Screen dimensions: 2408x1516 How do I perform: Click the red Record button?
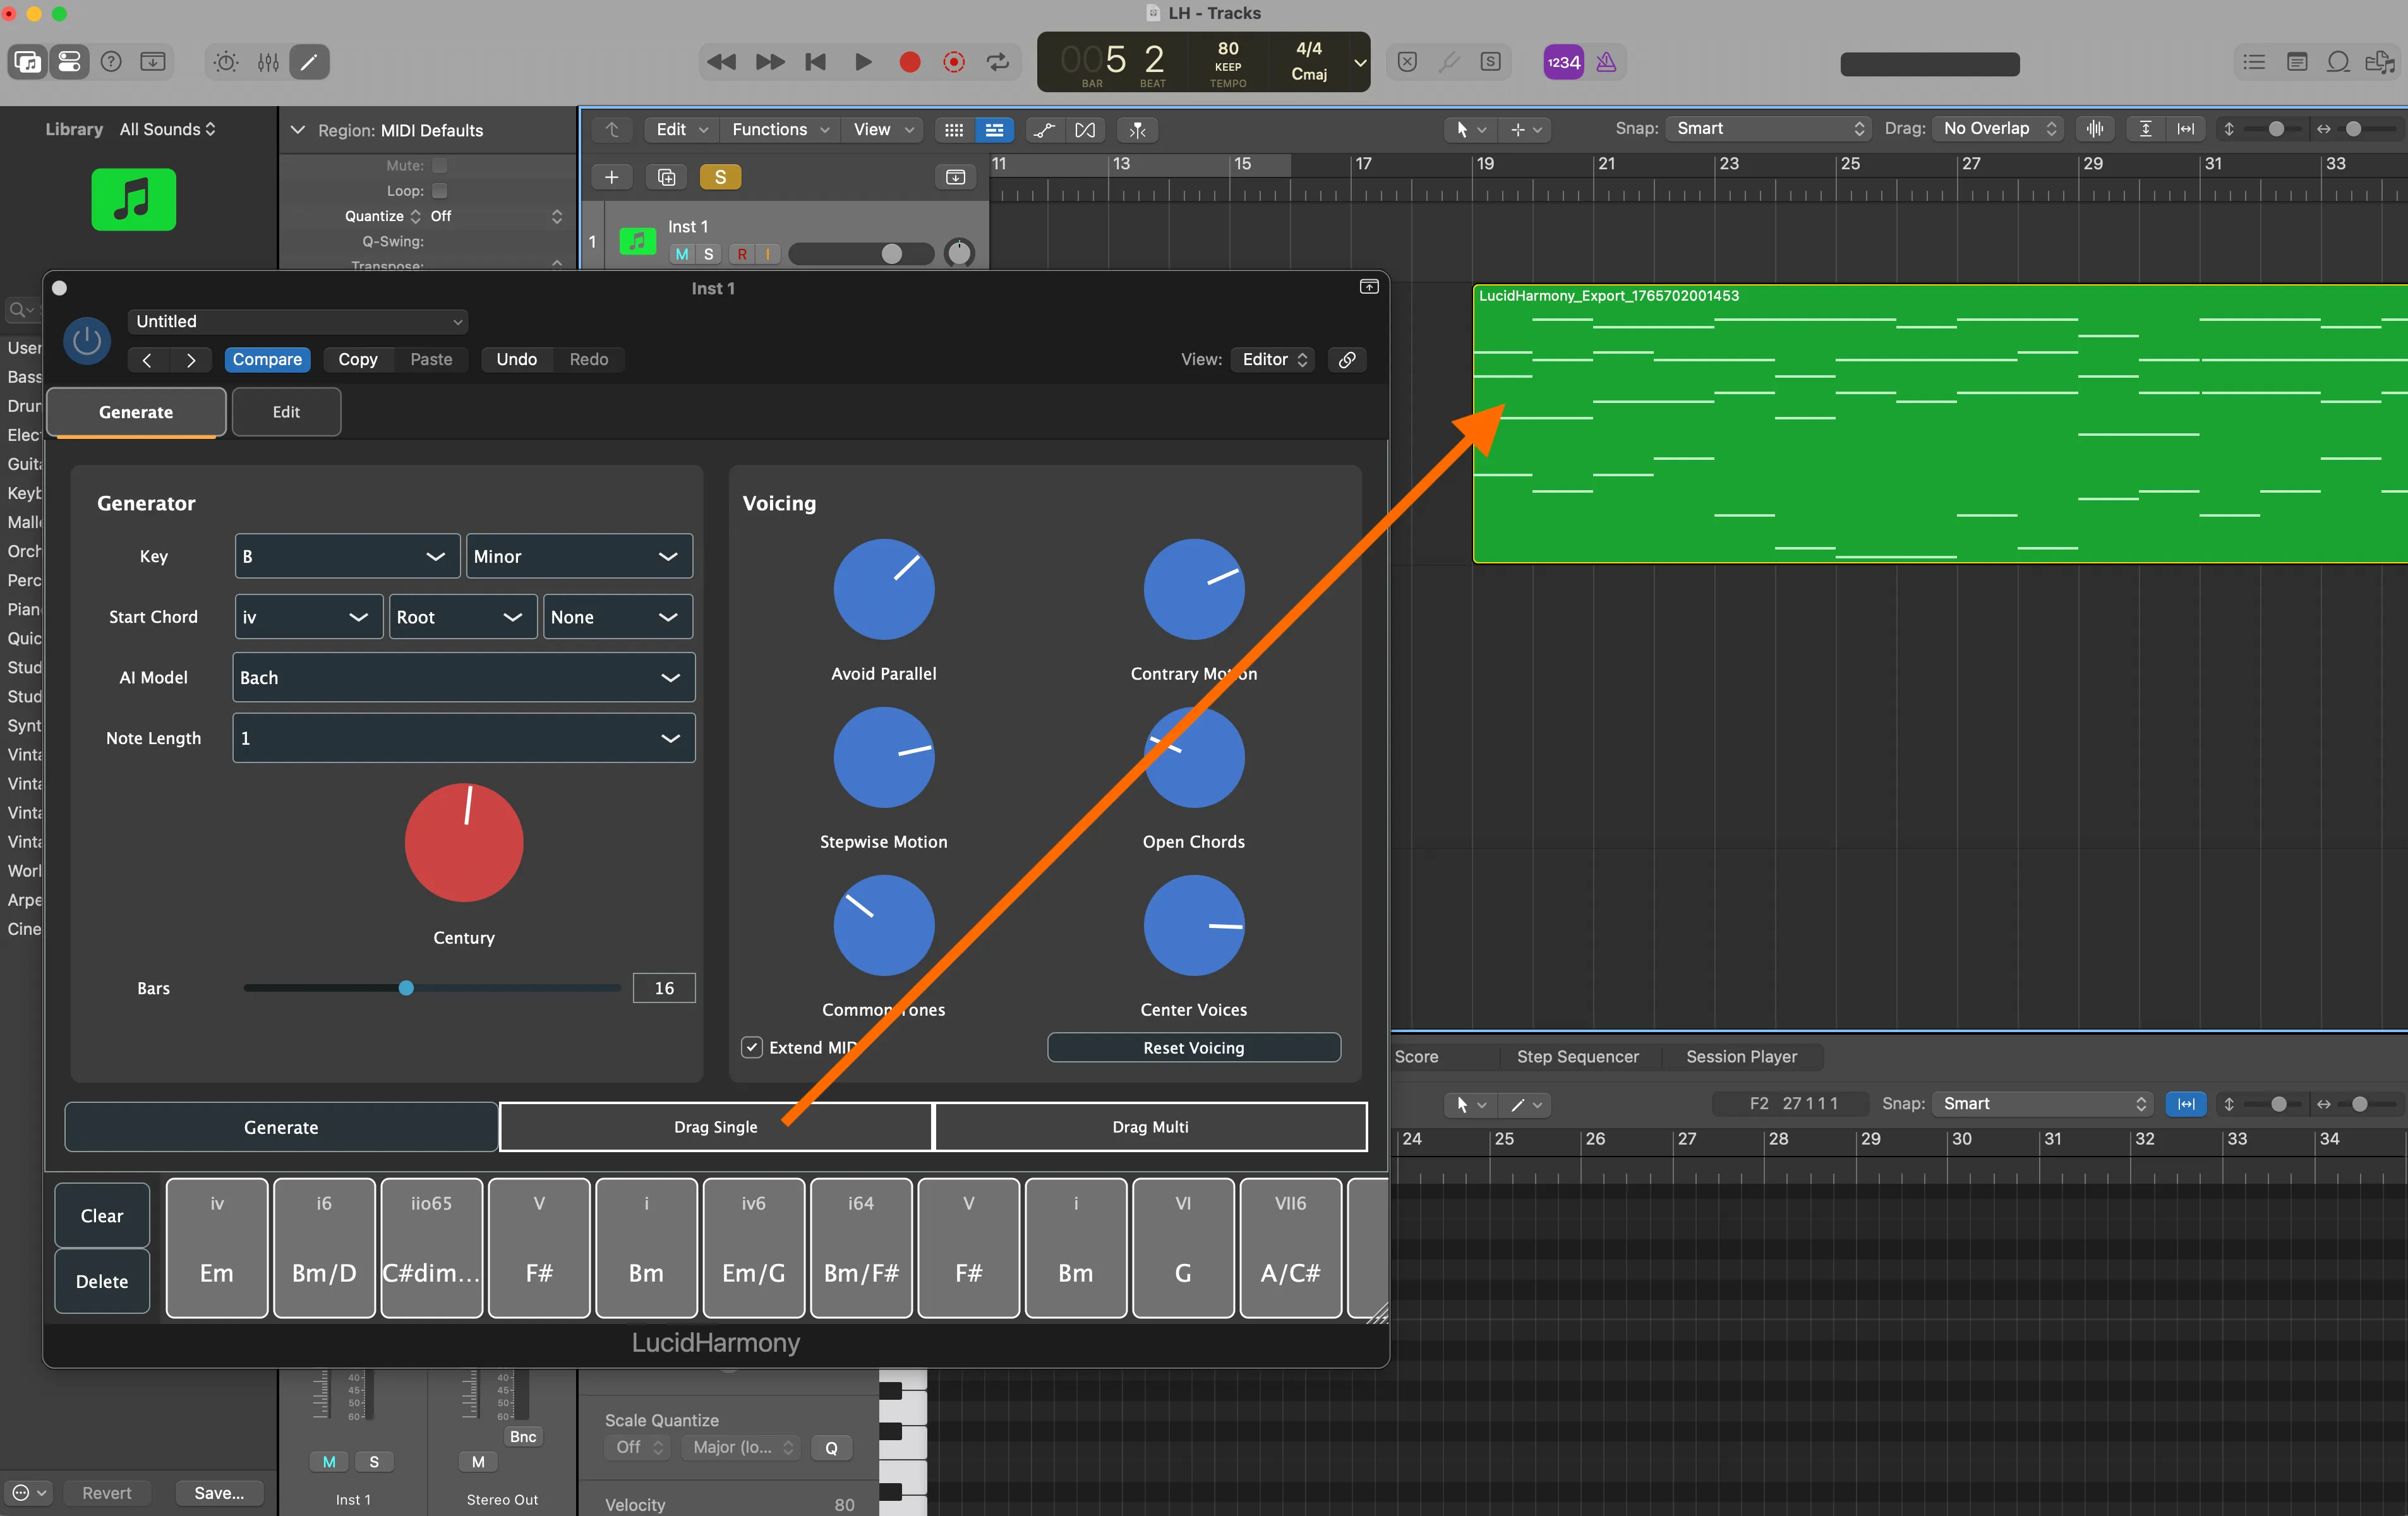point(910,62)
